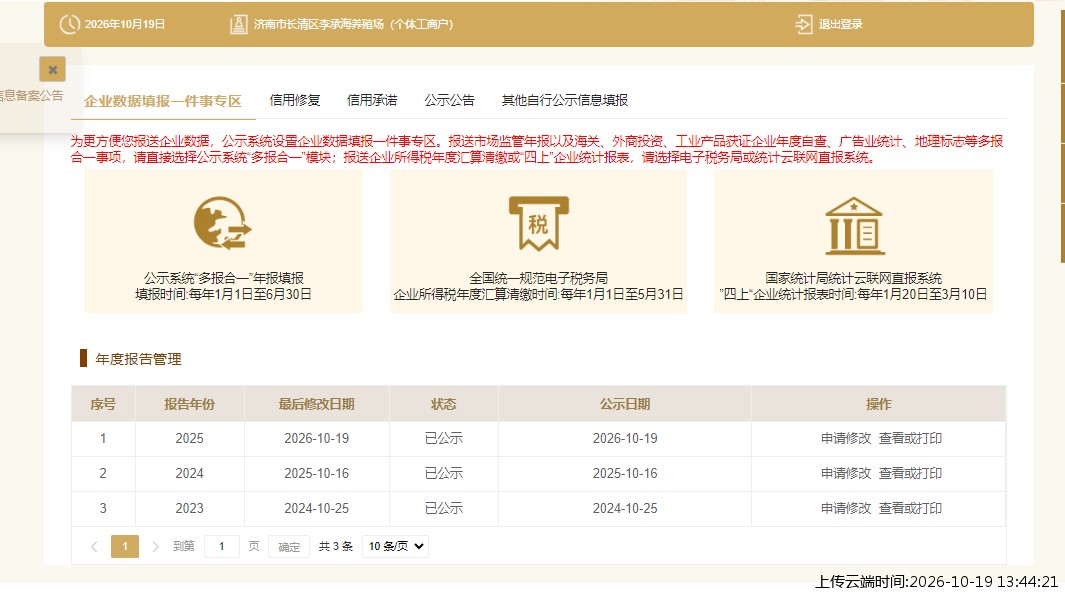Screen dimensions: 1065x595
Task: Switch to the 信用修复 tab
Action: (295, 101)
